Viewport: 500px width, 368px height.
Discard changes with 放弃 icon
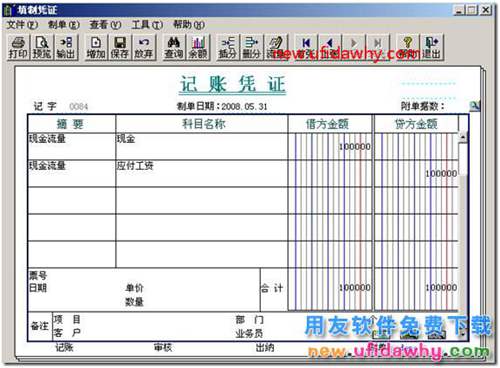point(144,47)
